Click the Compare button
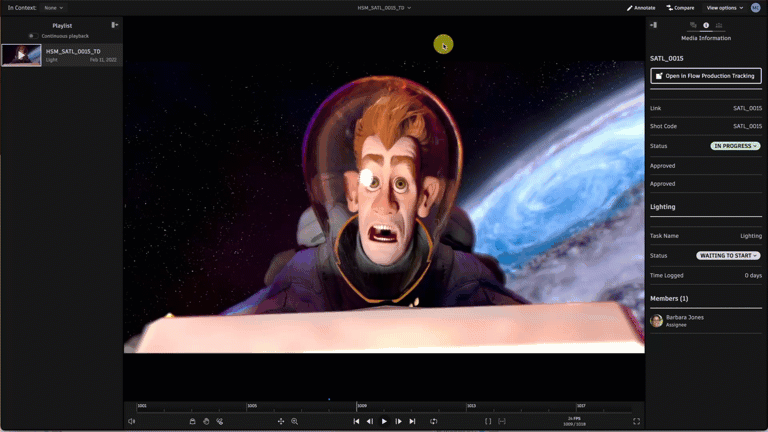The height and width of the screenshot is (432, 768). coord(680,8)
